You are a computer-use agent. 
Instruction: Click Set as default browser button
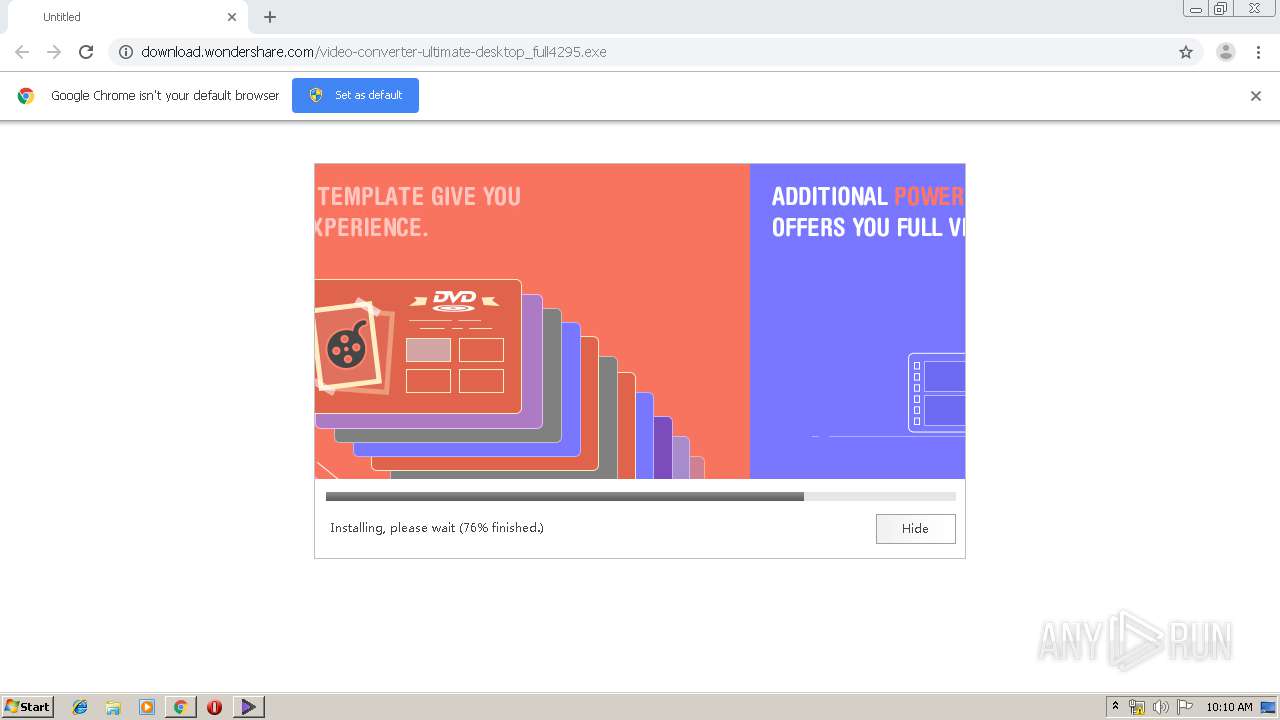[x=355, y=95]
